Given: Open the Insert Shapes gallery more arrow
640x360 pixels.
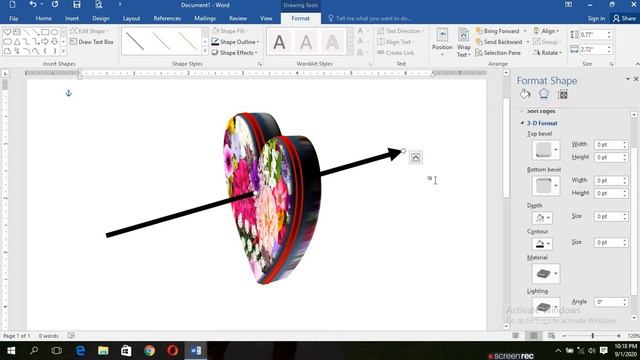Looking at the screenshot, I should (63, 51).
